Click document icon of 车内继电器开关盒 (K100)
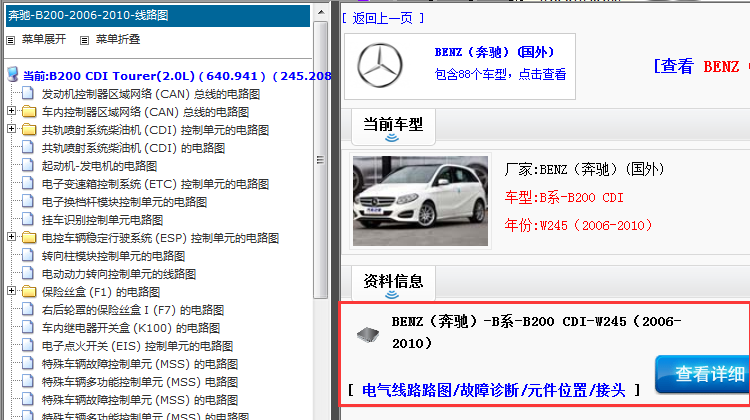The image size is (750, 420). click(x=28, y=328)
